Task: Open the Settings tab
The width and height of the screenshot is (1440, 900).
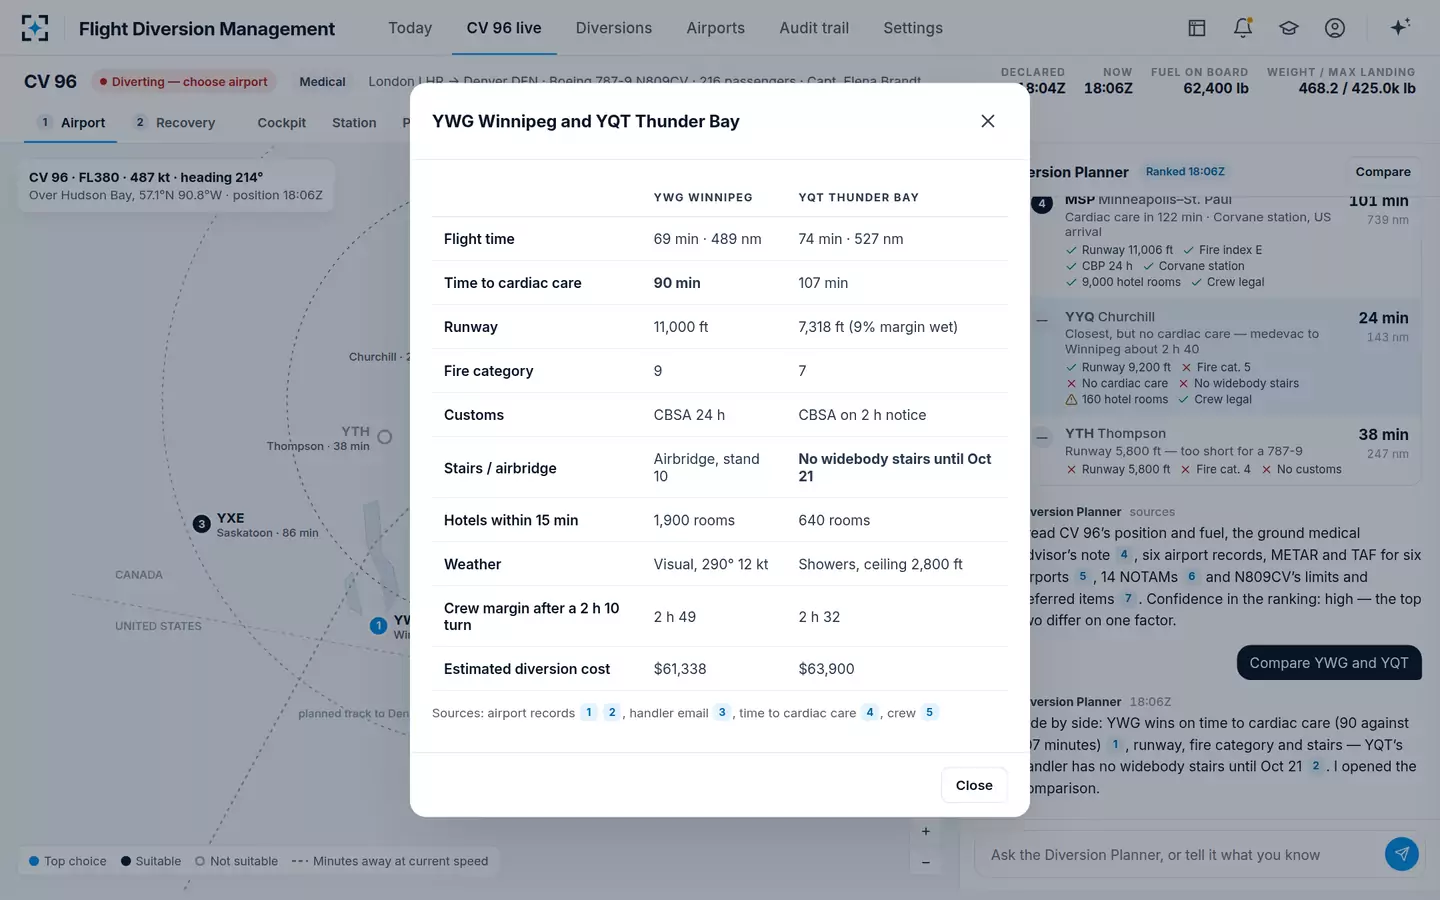Action: 913,28
